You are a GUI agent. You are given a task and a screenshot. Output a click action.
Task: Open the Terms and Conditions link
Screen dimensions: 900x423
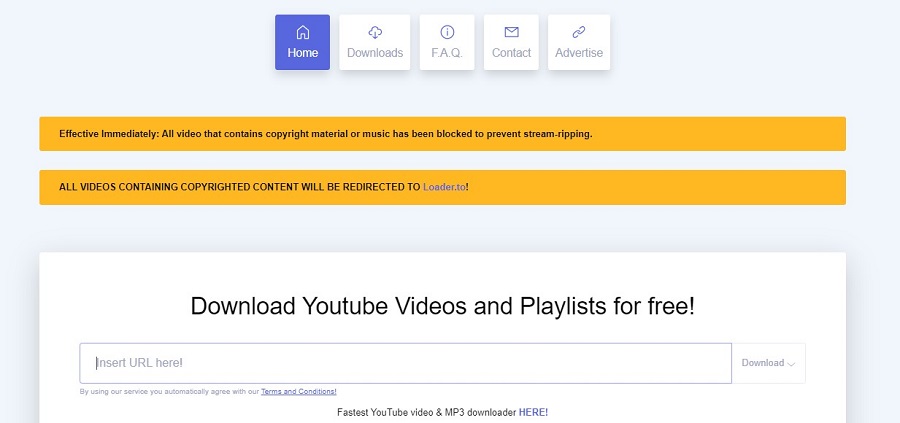tap(298, 392)
